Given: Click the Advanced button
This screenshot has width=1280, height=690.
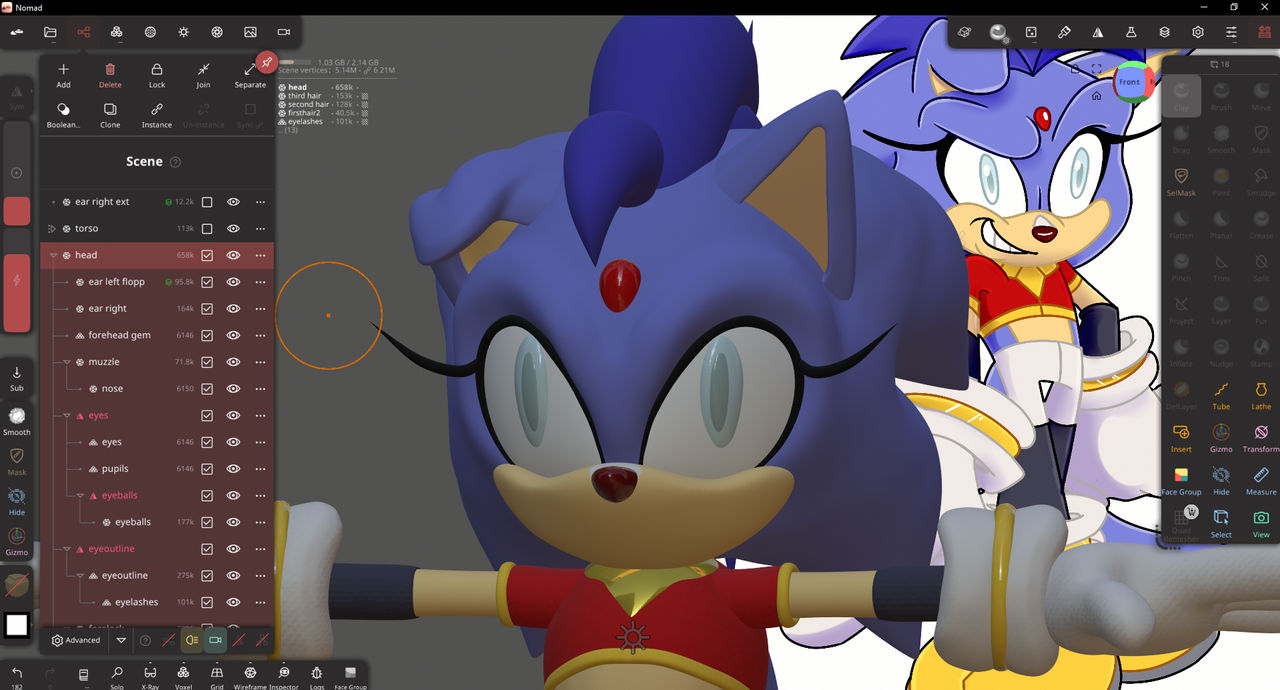Looking at the screenshot, I should [x=76, y=640].
